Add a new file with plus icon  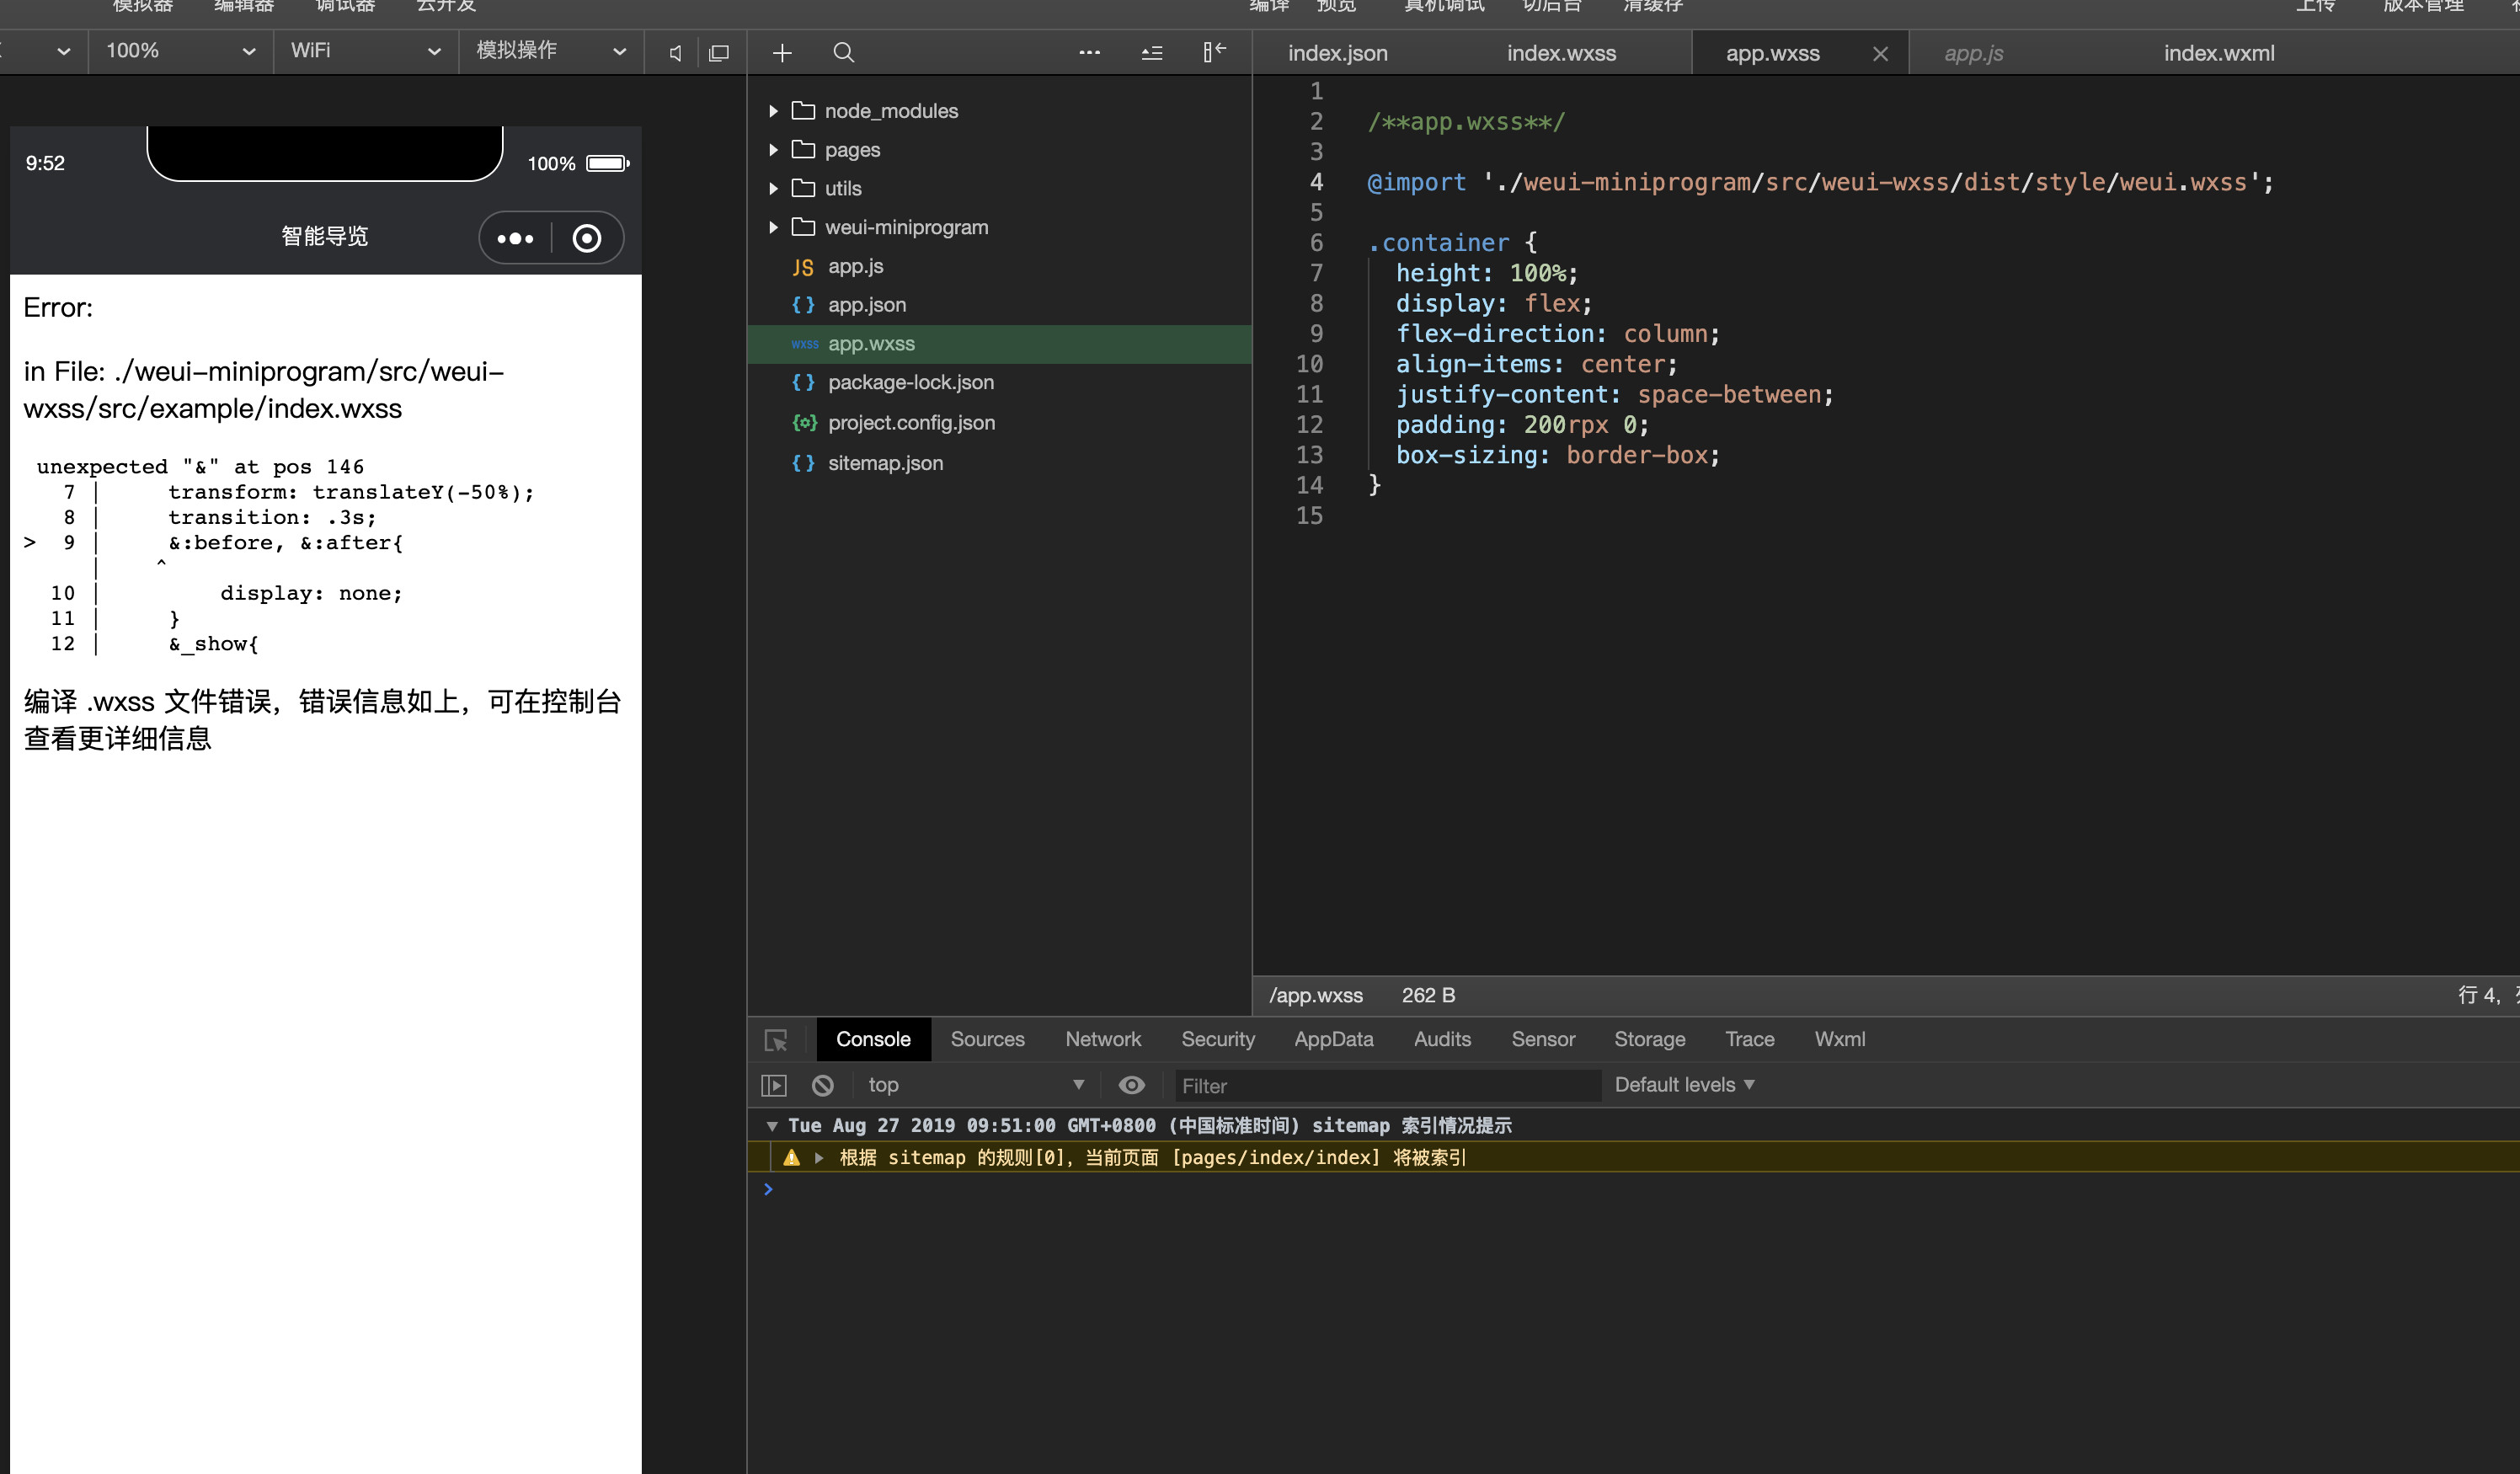(x=782, y=53)
